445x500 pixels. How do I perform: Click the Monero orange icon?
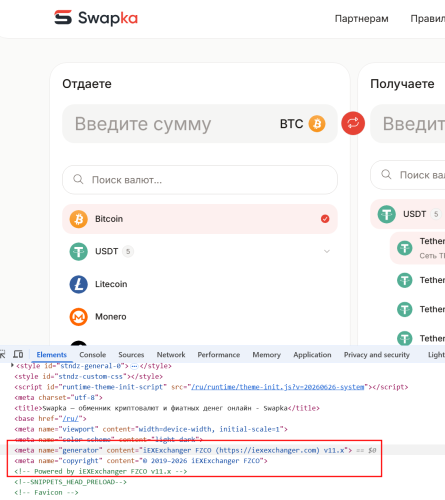click(79, 317)
